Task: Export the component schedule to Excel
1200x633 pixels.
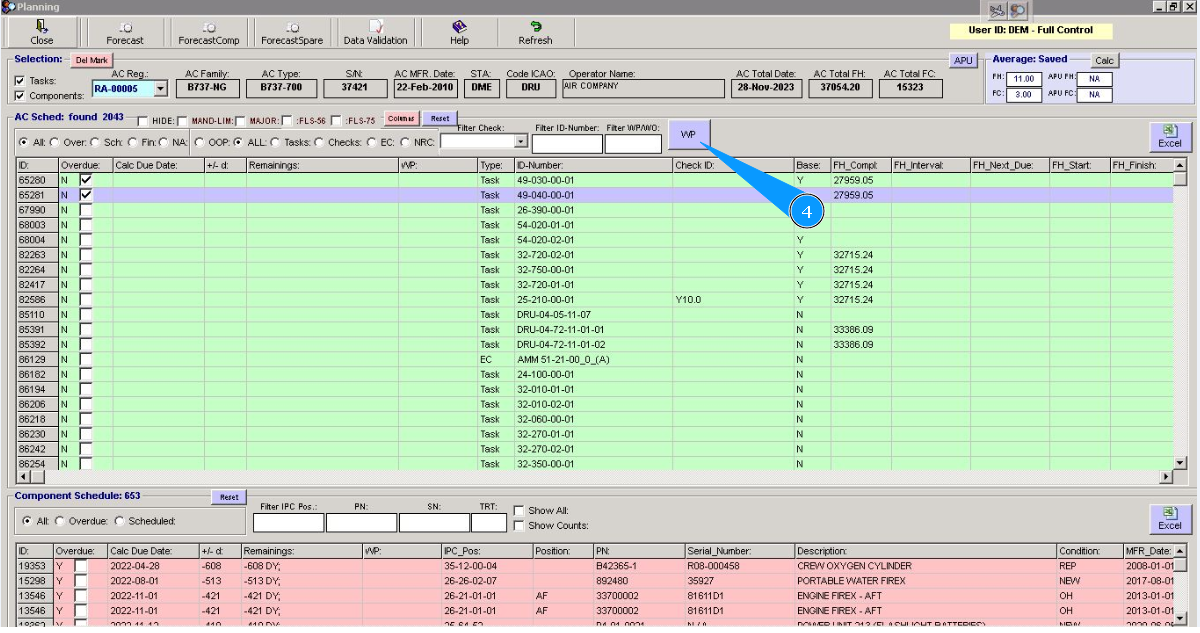Action: point(1169,518)
